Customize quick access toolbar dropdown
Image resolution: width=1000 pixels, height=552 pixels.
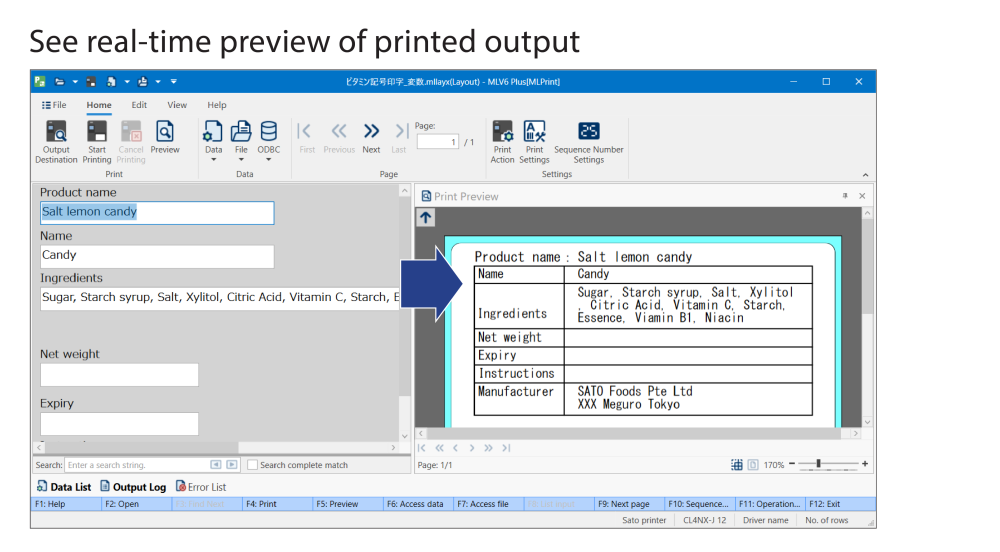point(173,82)
